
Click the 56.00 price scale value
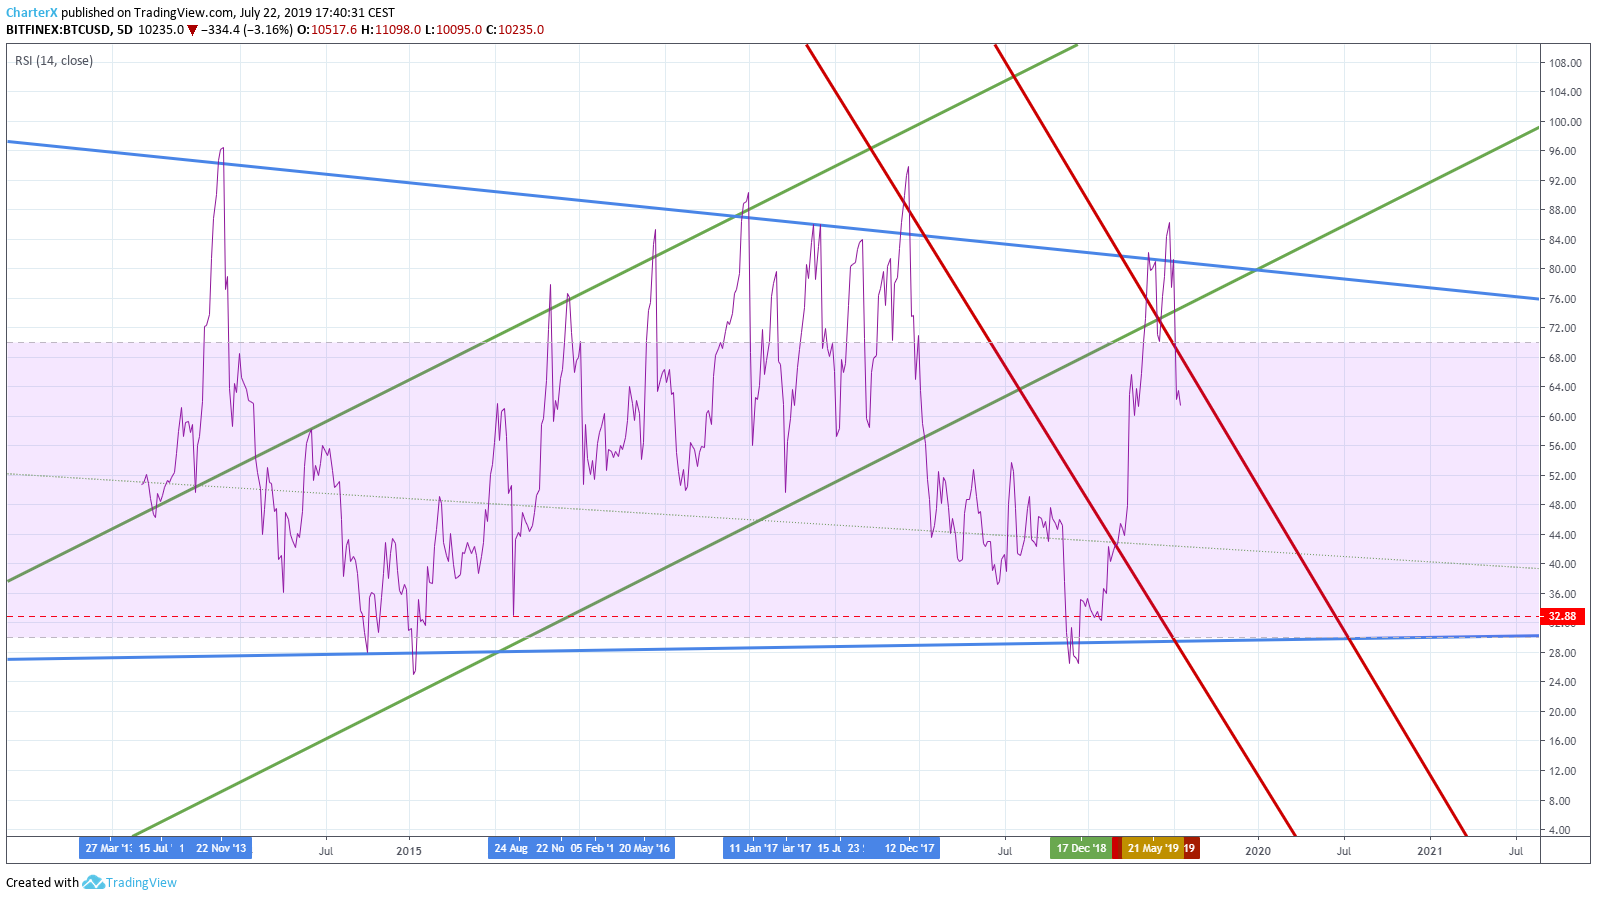tap(1562, 446)
